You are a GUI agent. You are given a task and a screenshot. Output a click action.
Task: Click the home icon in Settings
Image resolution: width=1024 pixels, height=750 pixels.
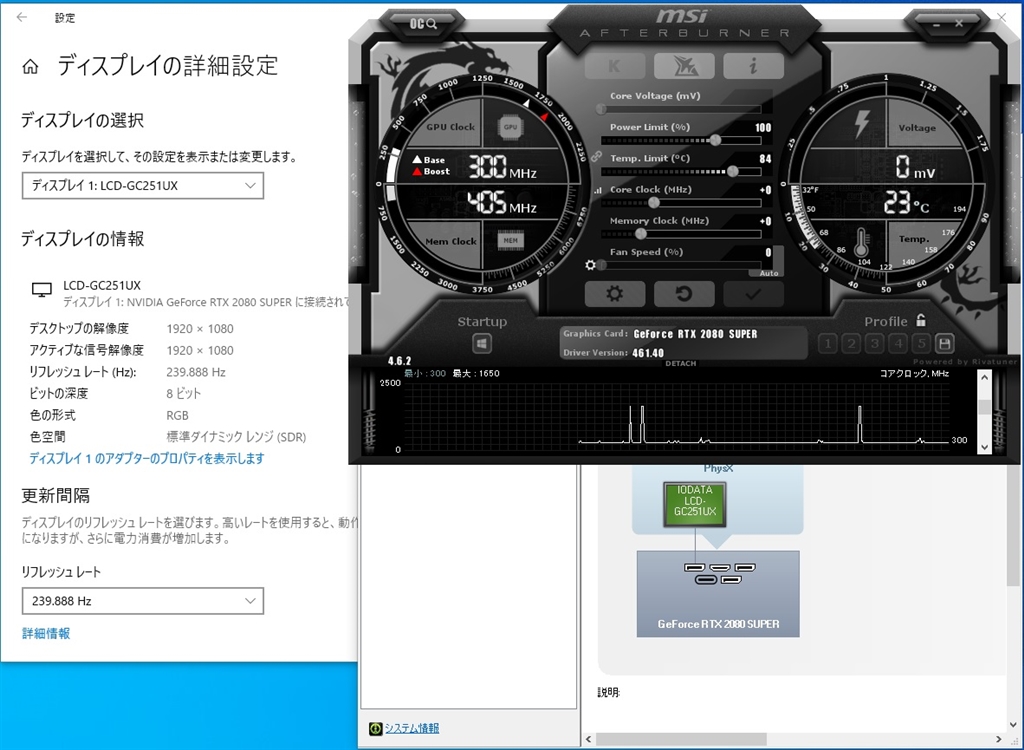pos(30,66)
